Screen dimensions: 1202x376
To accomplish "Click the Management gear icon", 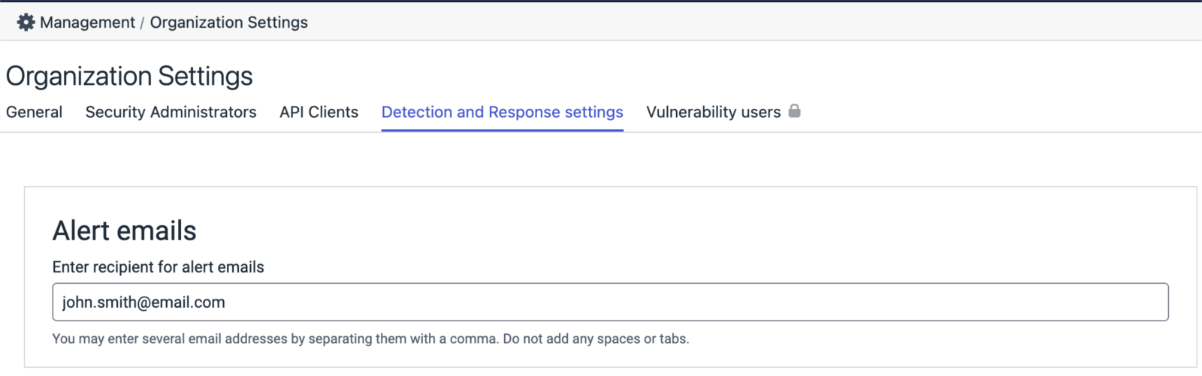I will point(26,21).
